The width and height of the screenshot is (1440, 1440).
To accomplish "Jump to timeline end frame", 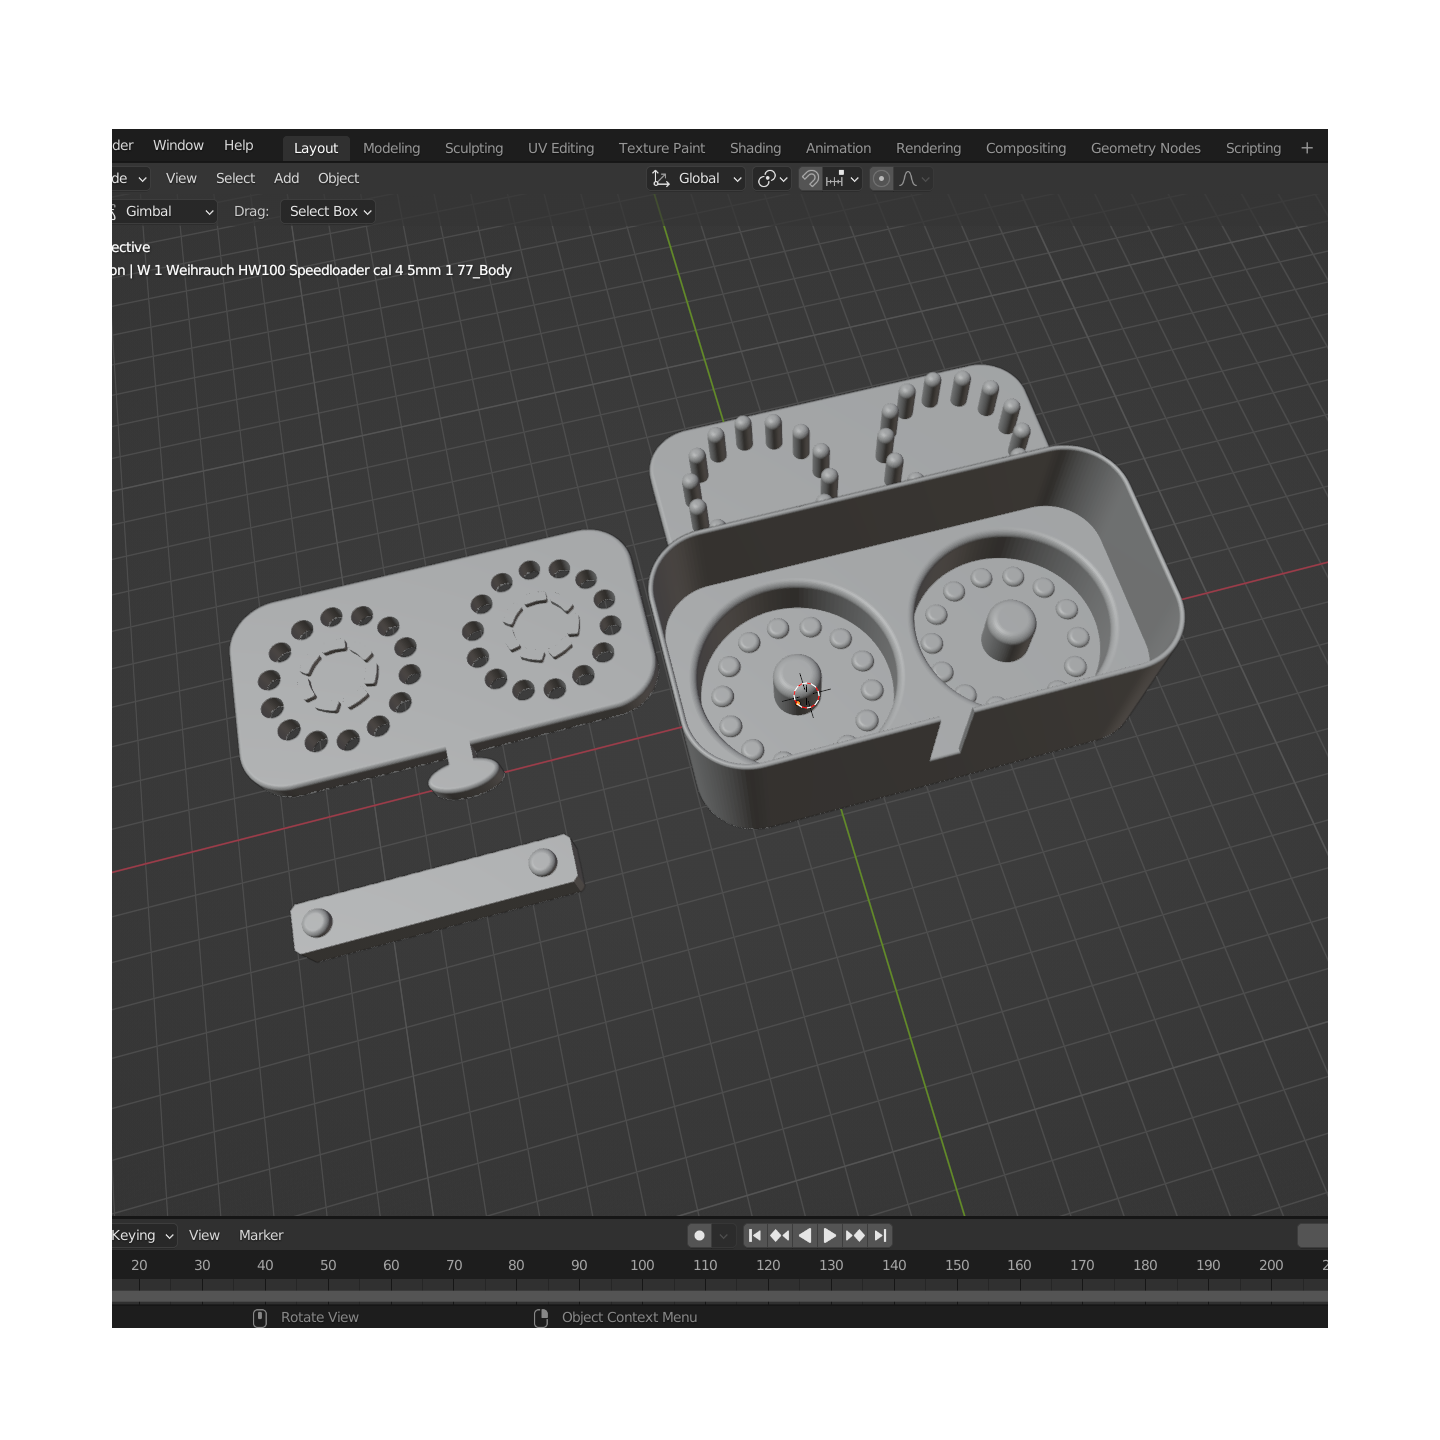I will [x=880, y=1236].
